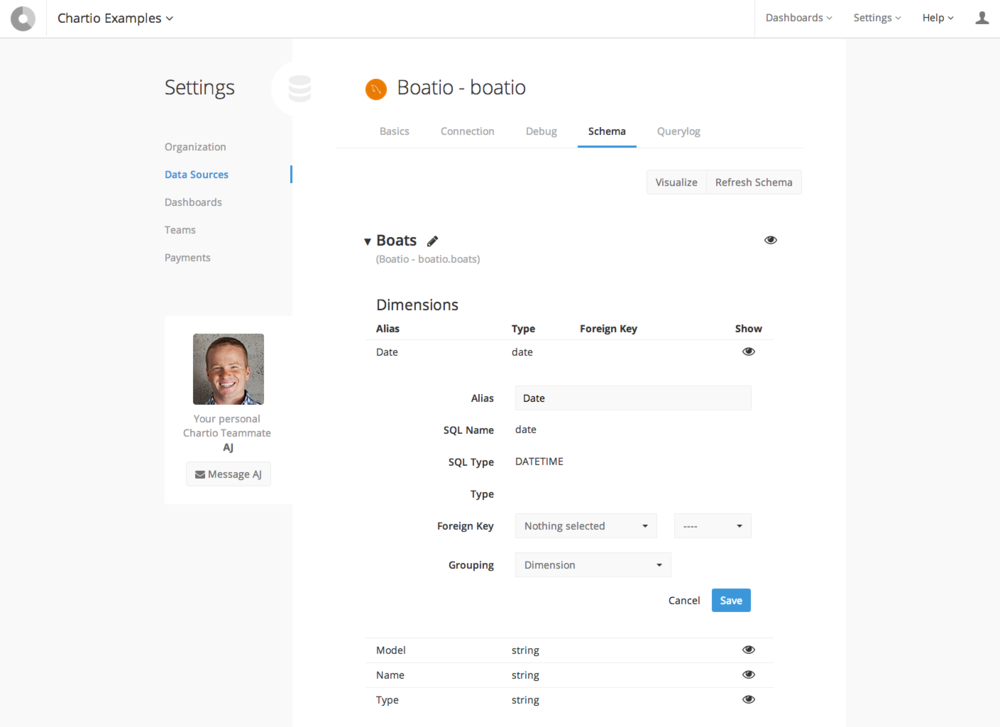
Task: Toggle the eye icon in Model row
Action: [x=749, y=650]
